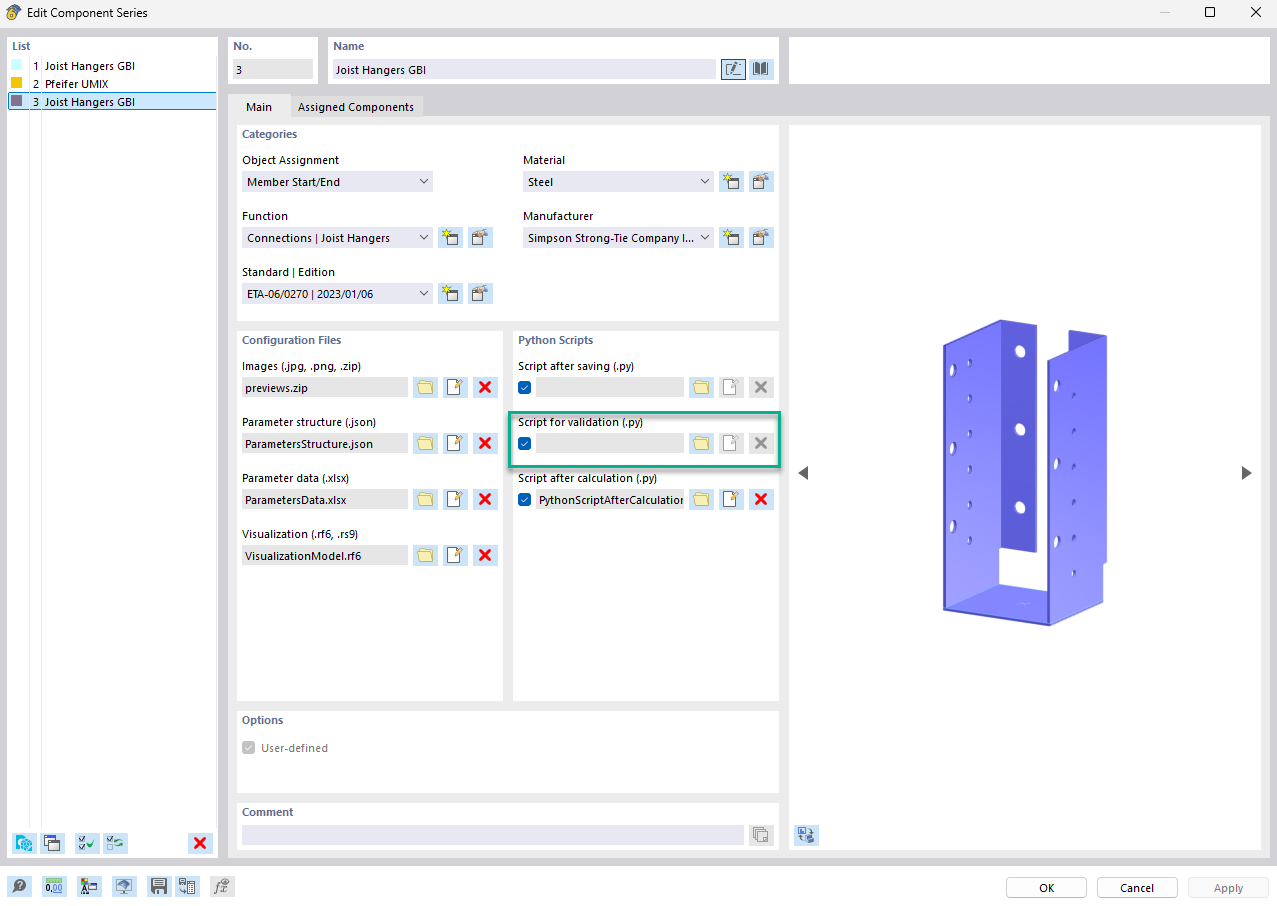Image resolution: width=1277 pixels, height=906 pixels.
Task: Click the new component series icon in list toolbar
Action: pos(24,843)
